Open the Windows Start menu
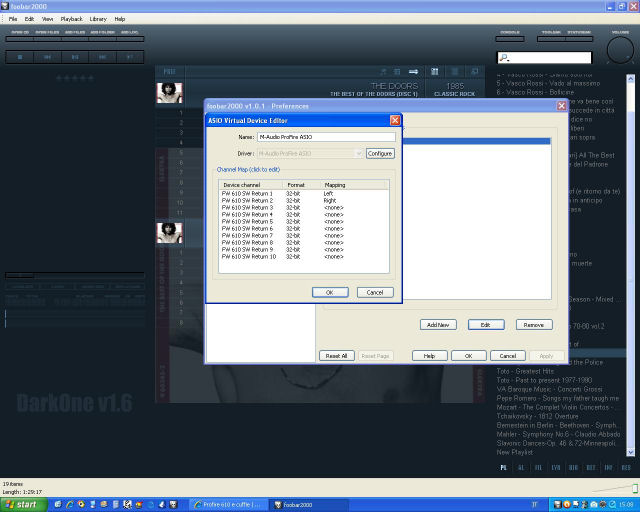Image resolution: width=640 pixels, height=512 pixels. point(24,505)
